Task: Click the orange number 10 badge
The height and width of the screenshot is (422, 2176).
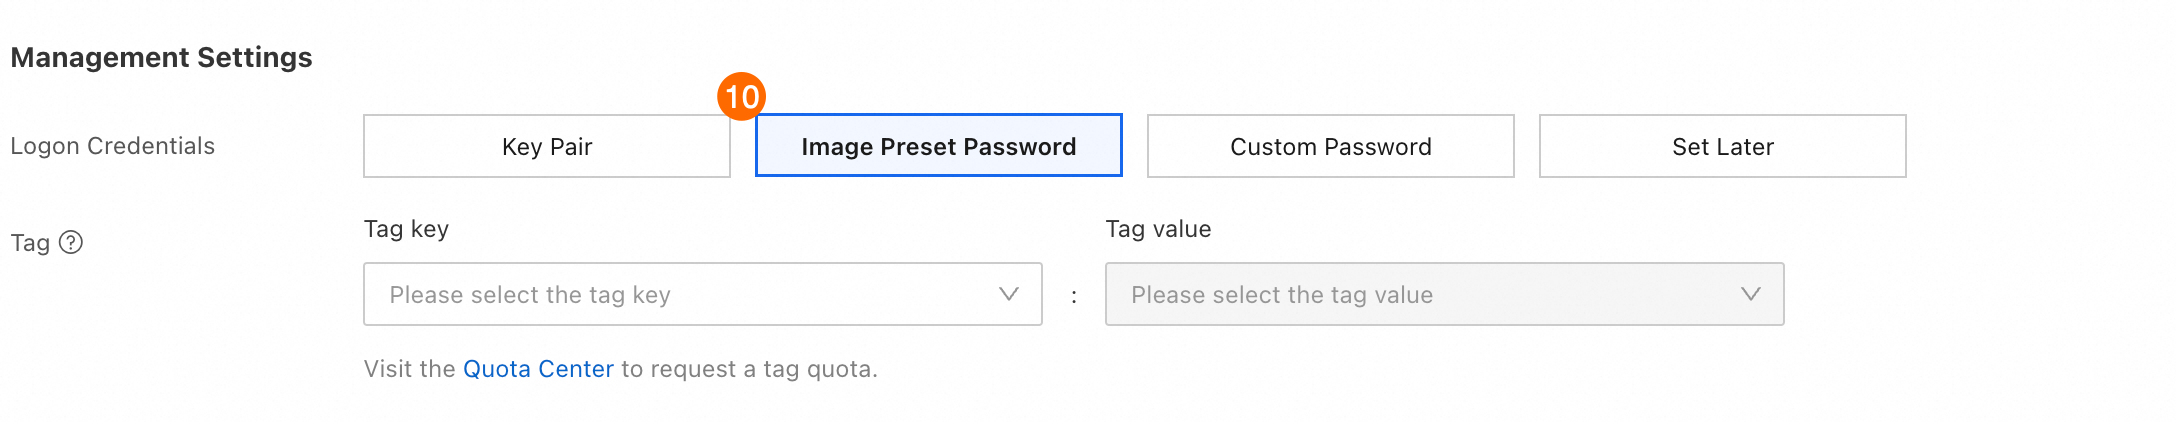Action: click(x=741, y=97)
